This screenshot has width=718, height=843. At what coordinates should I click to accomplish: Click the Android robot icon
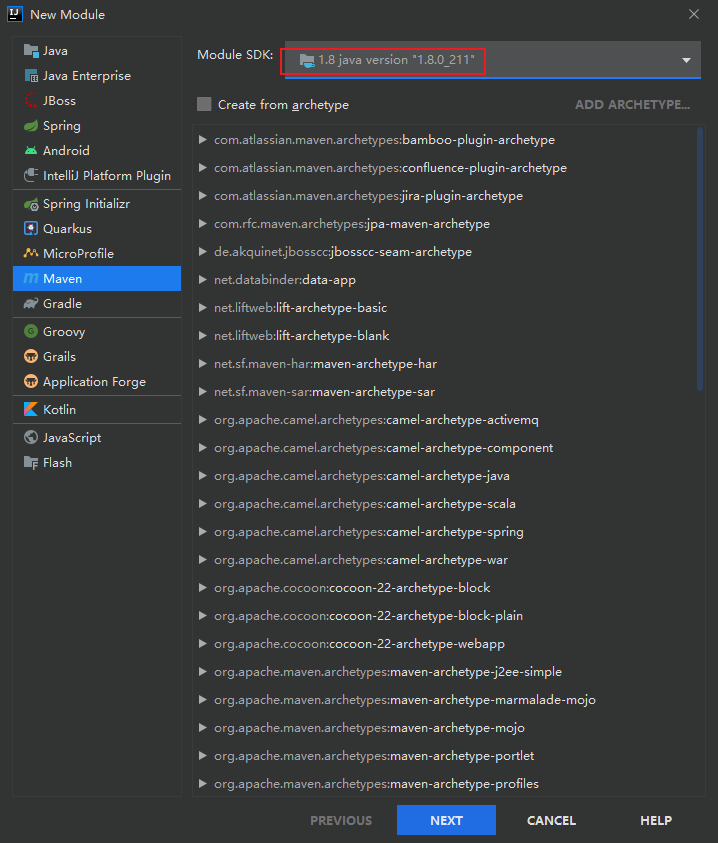click(x=31, y=151)
